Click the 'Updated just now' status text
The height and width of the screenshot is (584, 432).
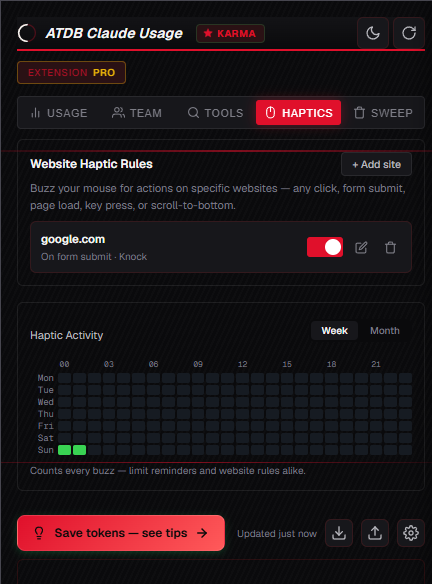(x=277, y=534)
